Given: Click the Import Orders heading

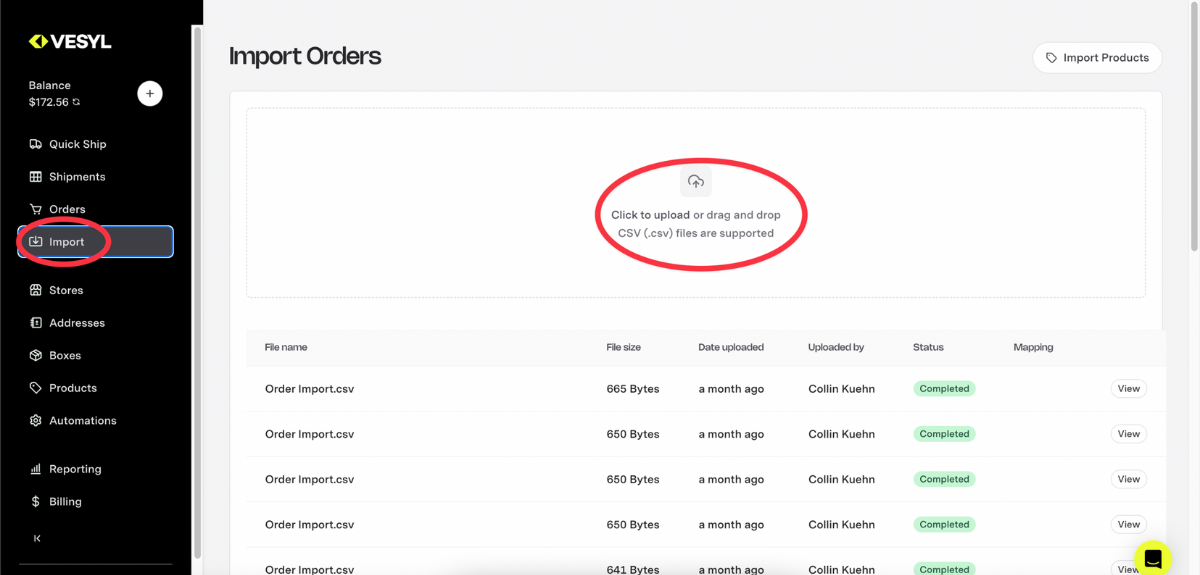Looking at the screenshot, I should tap(305, 56).
